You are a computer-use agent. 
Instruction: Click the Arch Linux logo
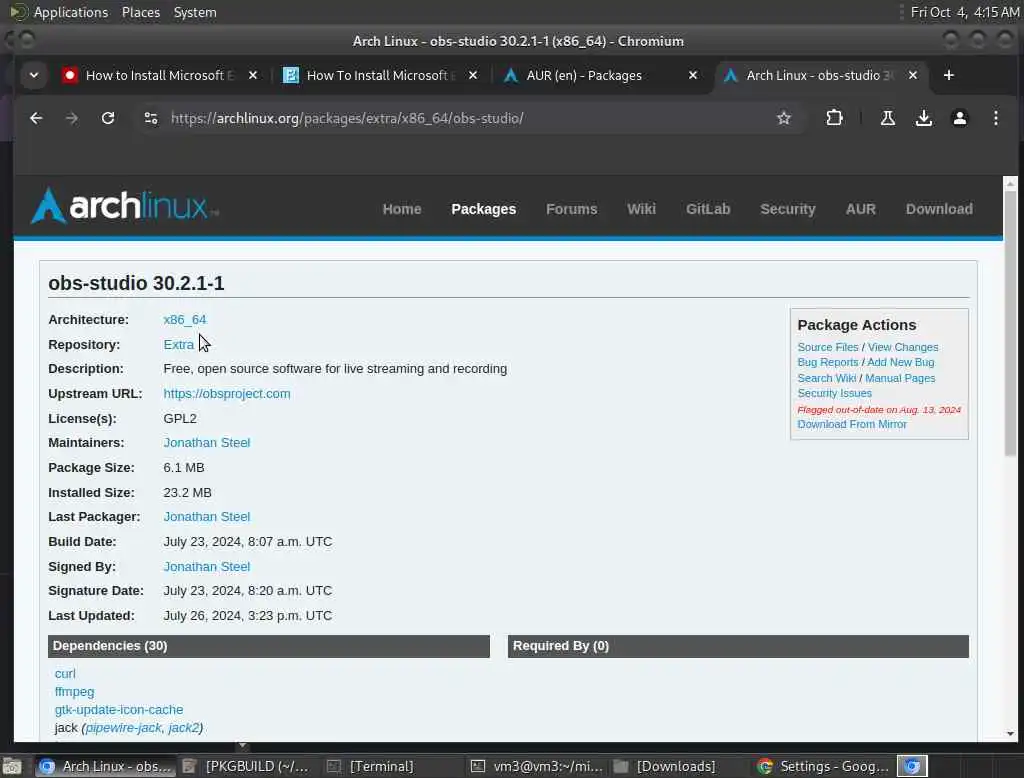point(124,206)
